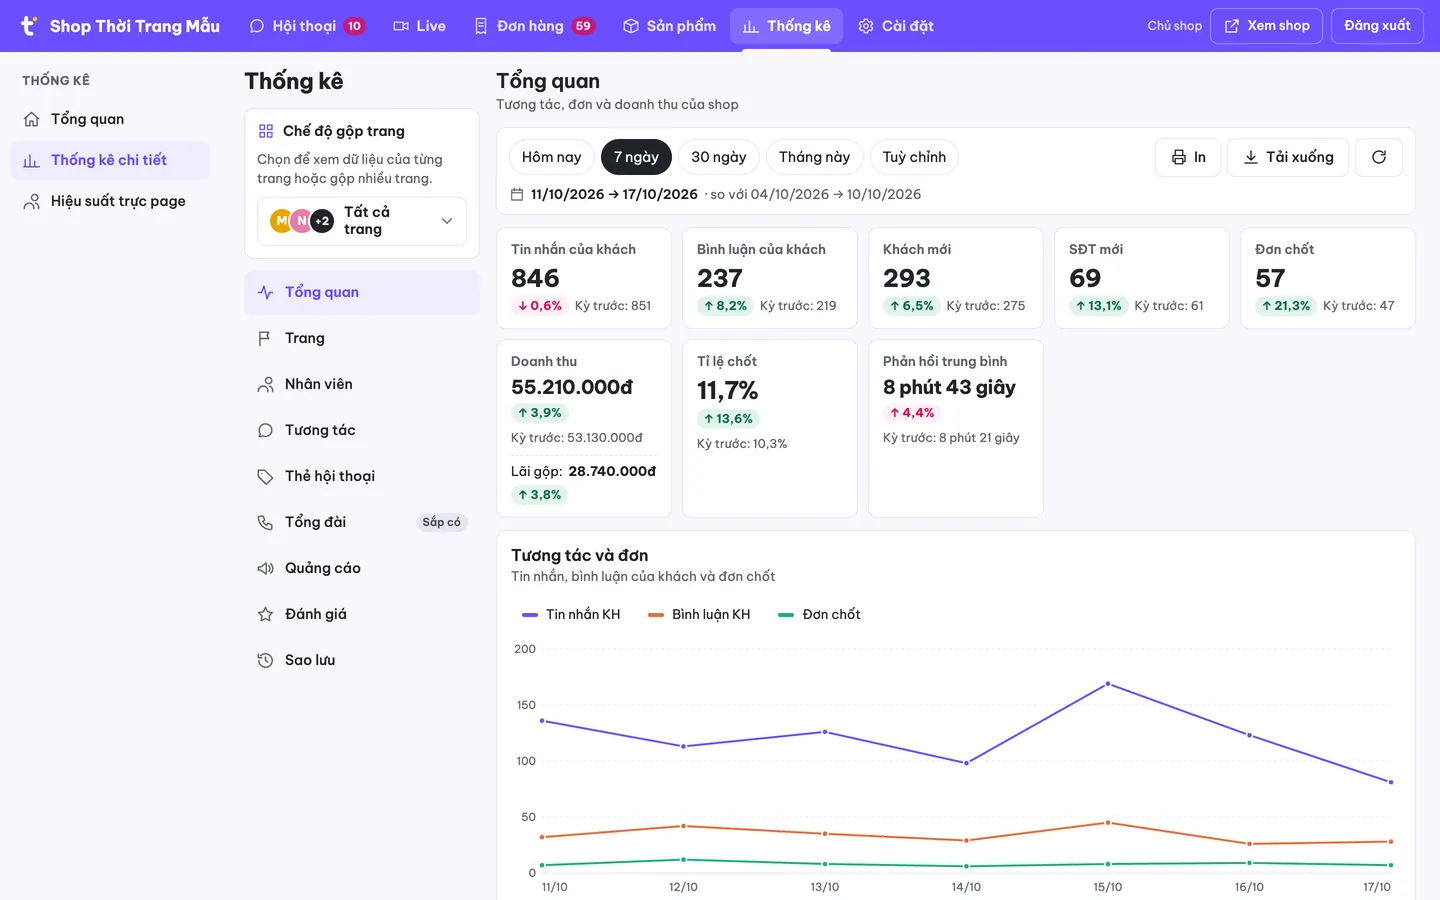Image resolution: width=1440 pixels, height=900 pixels.
Task: Open the Sản phẩm tab
Action: [669, 26]
